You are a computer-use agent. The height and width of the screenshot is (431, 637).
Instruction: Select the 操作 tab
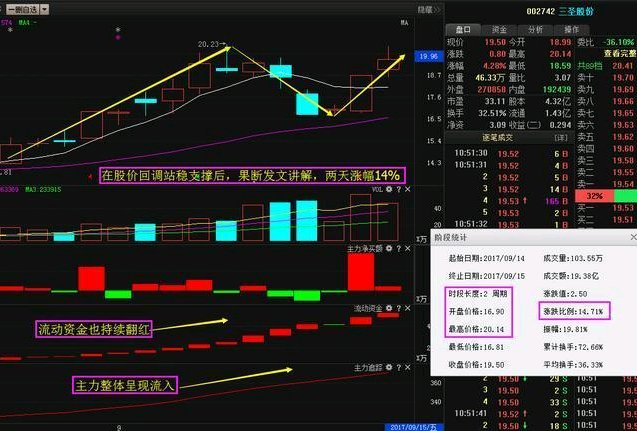tap(572, 30)
